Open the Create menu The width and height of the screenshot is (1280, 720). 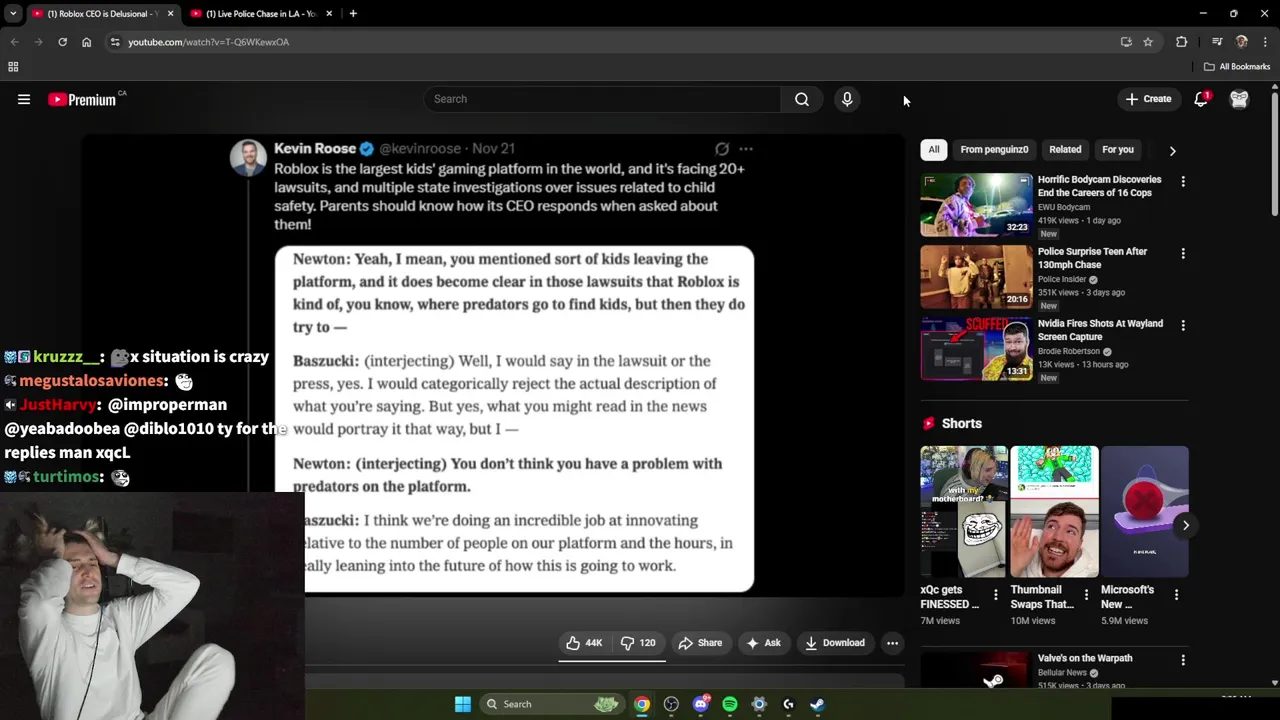tap(1148, 99)
